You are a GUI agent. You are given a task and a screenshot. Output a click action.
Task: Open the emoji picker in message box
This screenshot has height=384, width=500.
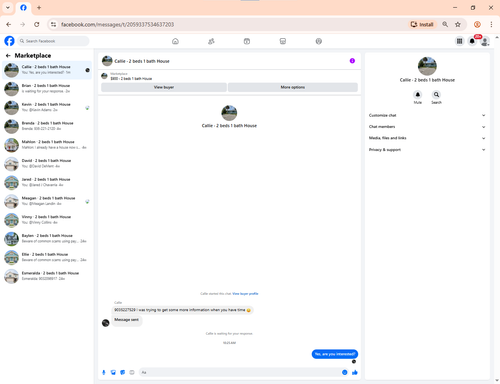[x=345, y=372]
